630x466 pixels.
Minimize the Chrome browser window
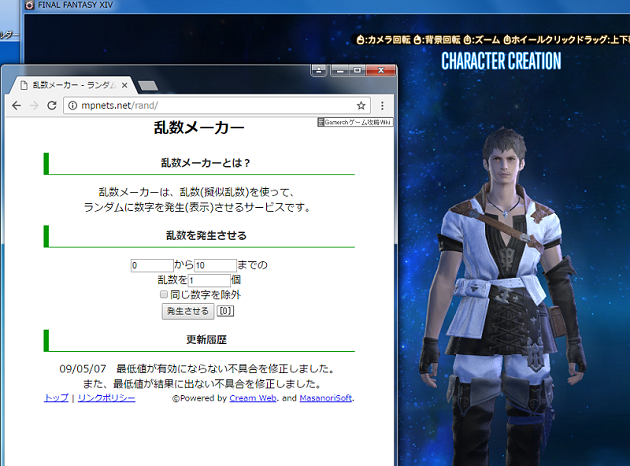click(x=340, y=71)
